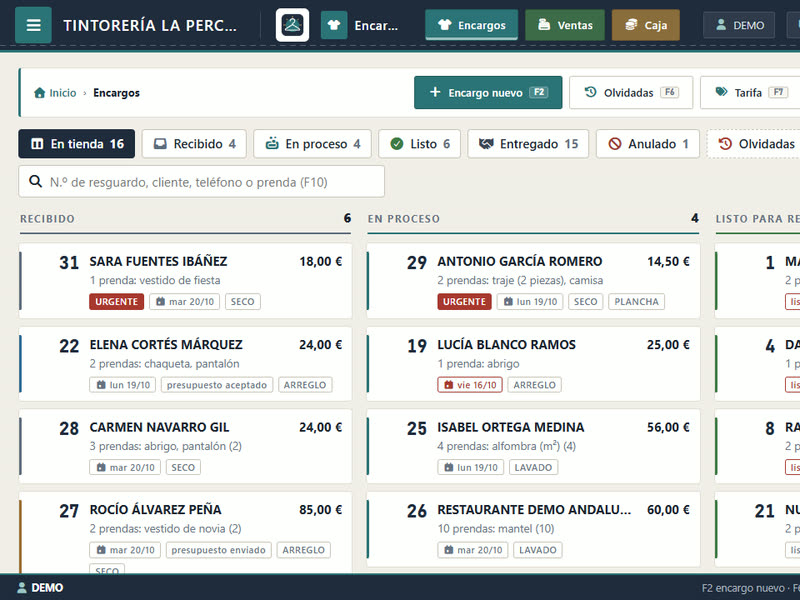
Task: Click the PLANCHA tag on order 29
Action: (x=636, y=302)
